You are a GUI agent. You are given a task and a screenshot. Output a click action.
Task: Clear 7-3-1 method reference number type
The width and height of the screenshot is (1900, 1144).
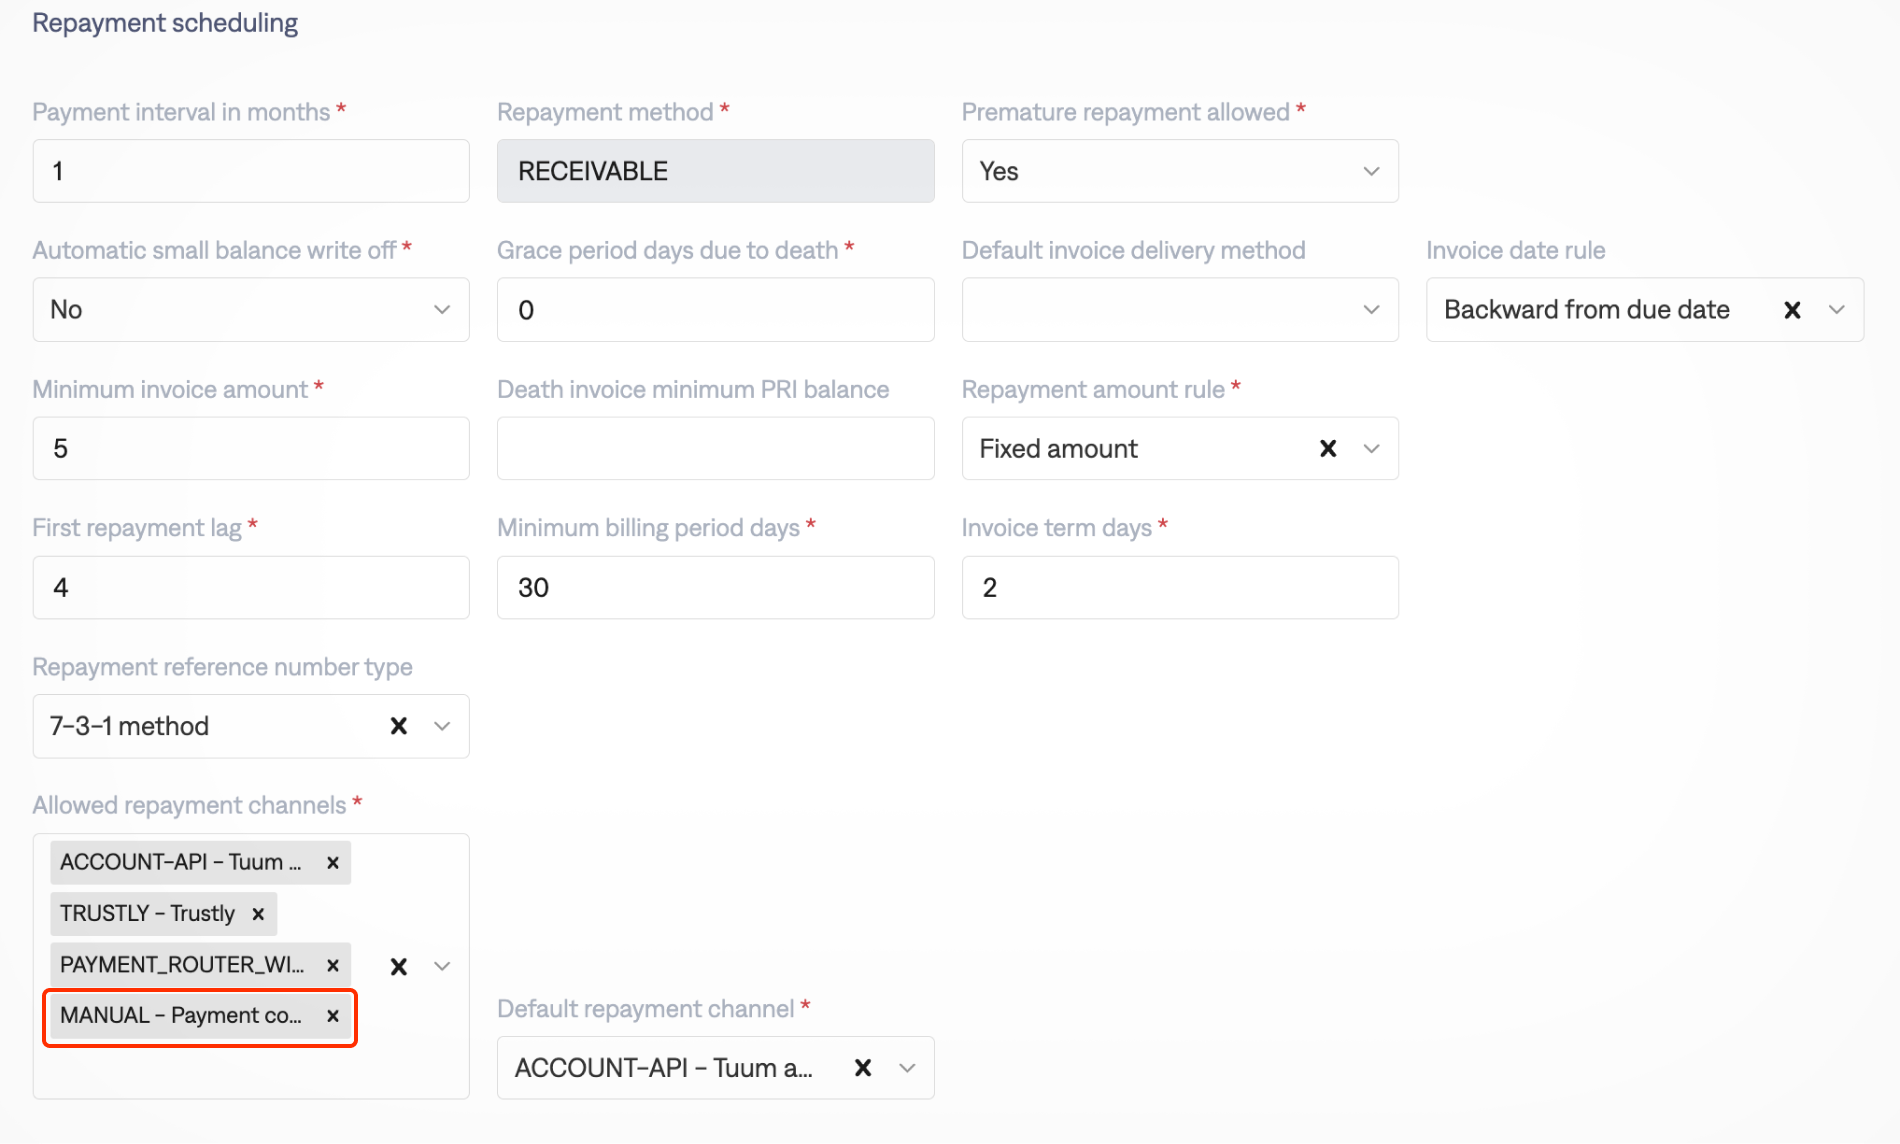[398, 726]
